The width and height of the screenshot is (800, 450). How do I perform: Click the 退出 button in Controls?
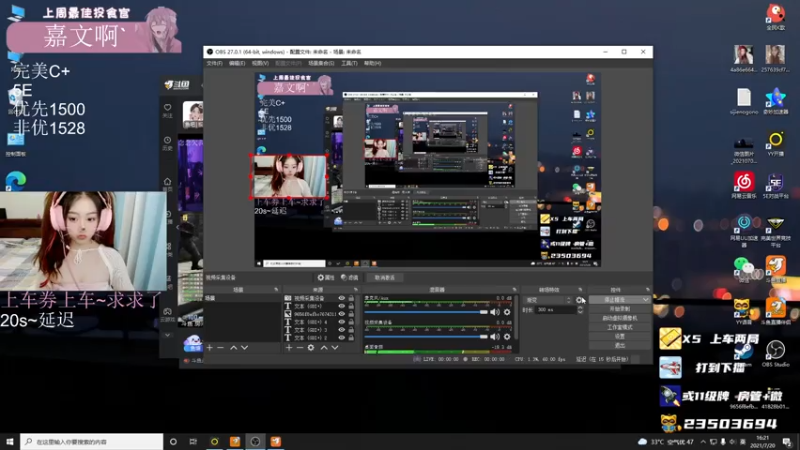click(619, 345)
